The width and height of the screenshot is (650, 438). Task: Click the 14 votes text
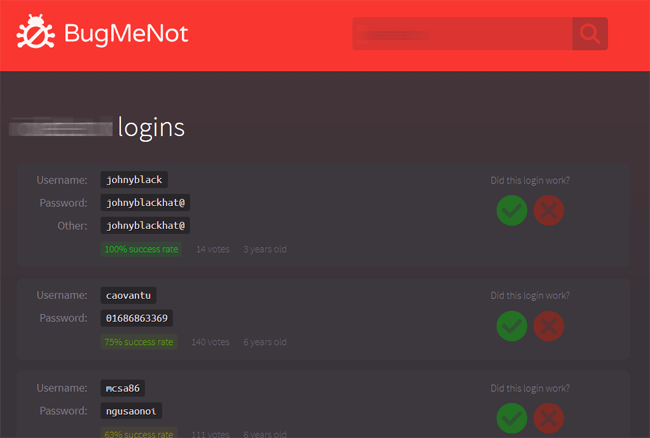213,249
